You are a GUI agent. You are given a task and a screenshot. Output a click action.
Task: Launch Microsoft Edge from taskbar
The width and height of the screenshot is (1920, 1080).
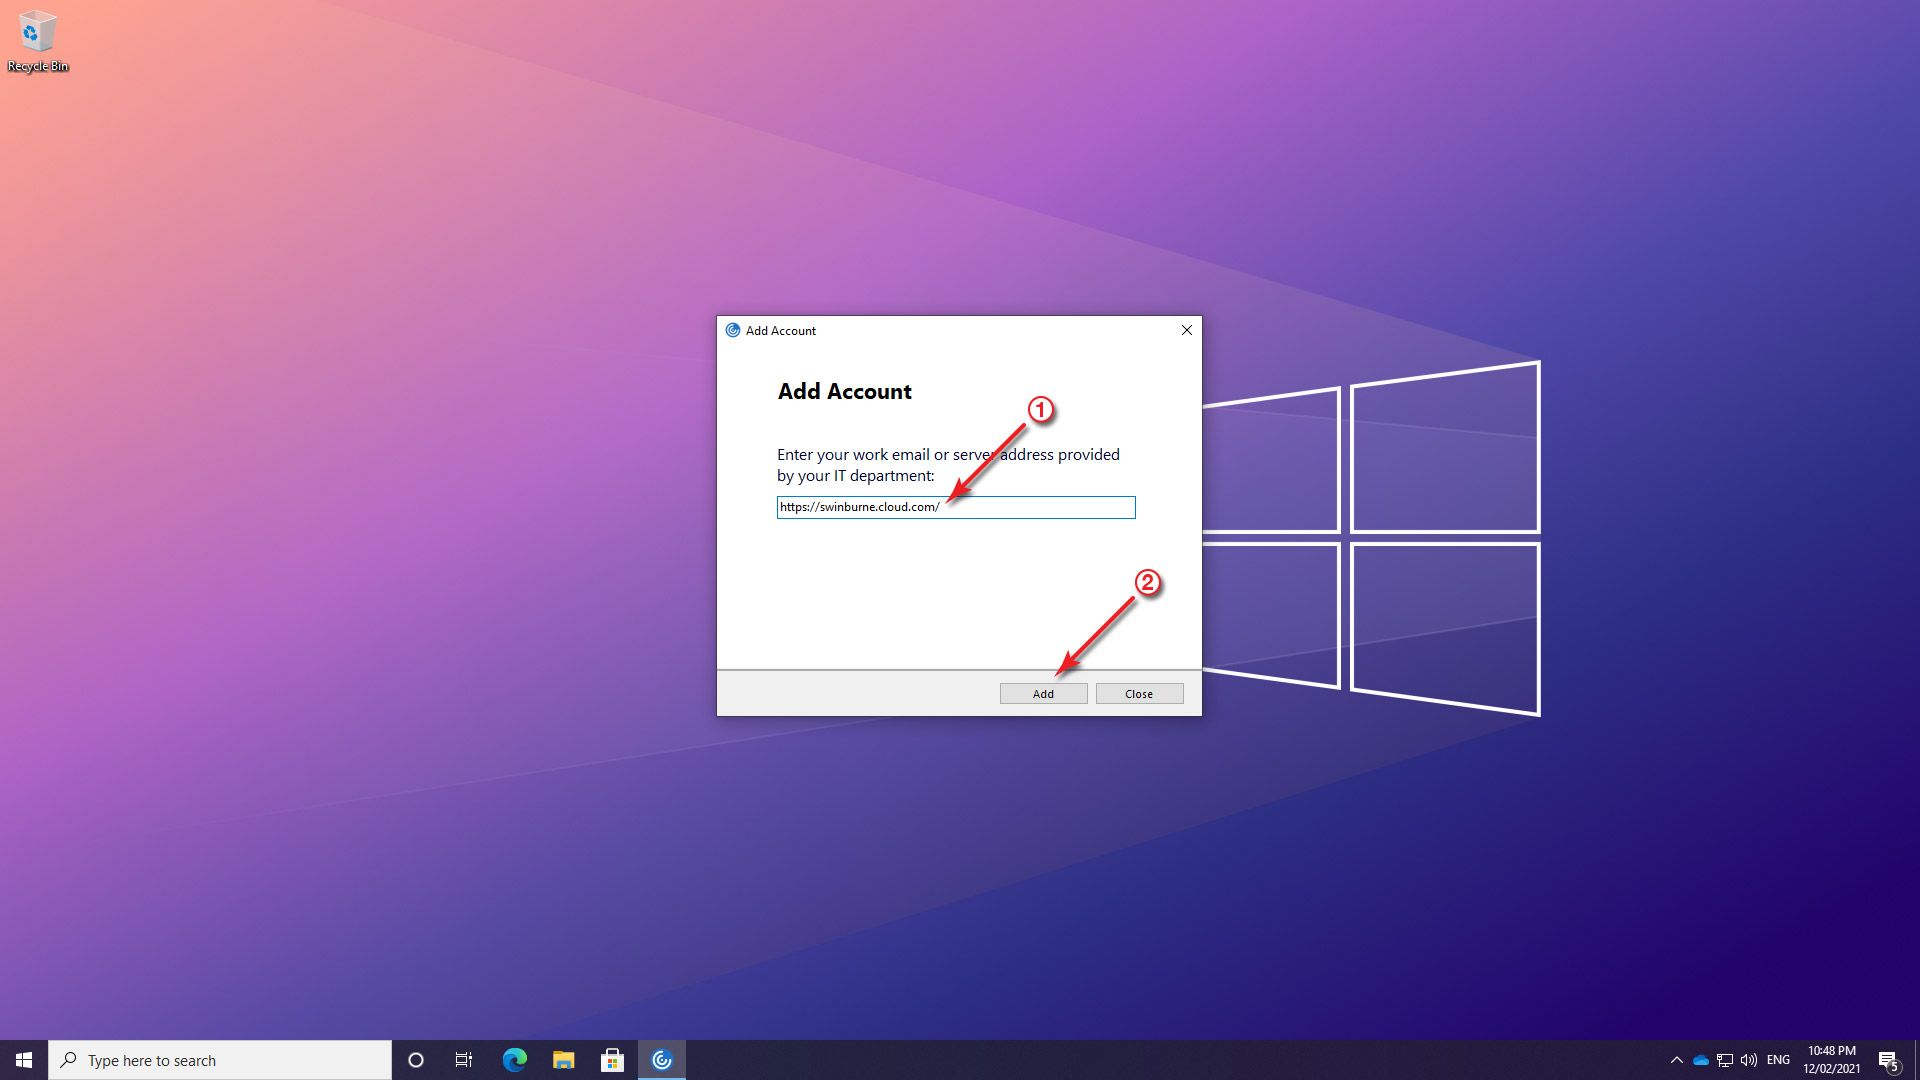point(514,1060)
